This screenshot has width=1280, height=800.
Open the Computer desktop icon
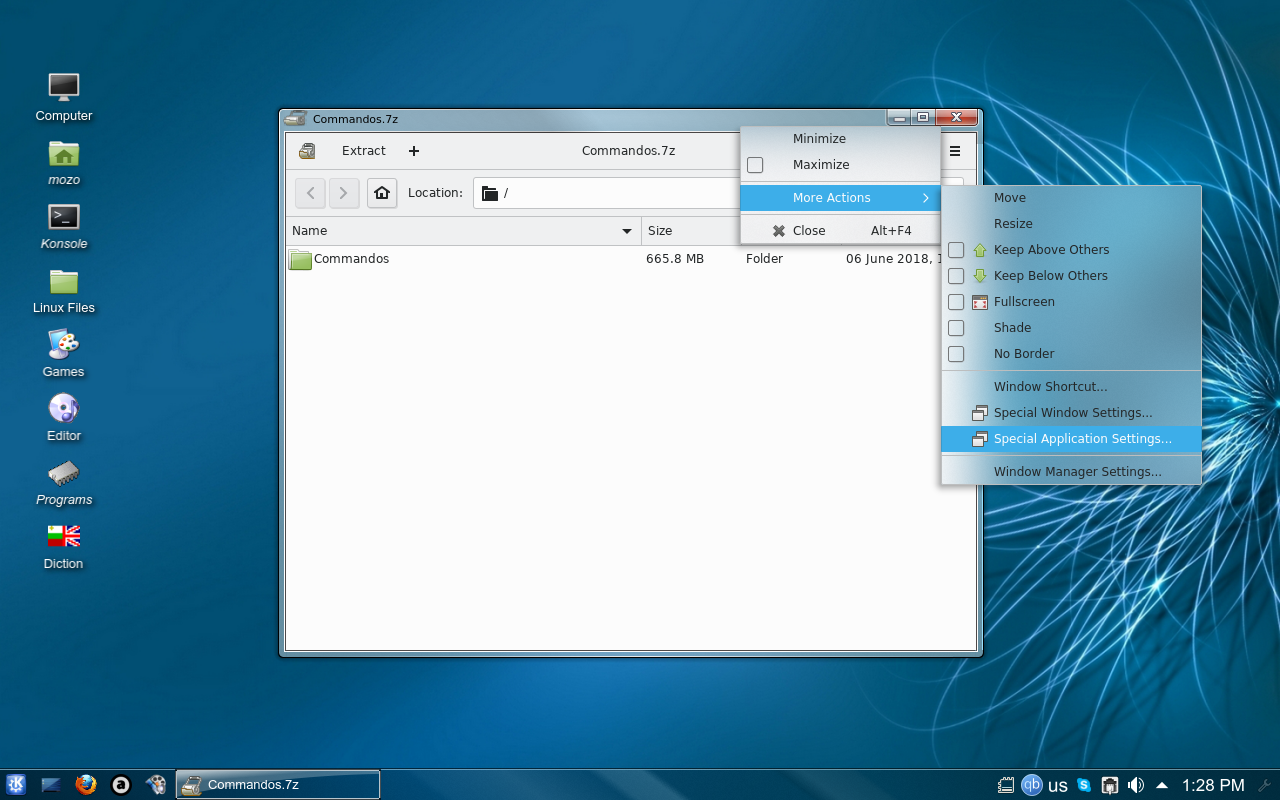64,88
